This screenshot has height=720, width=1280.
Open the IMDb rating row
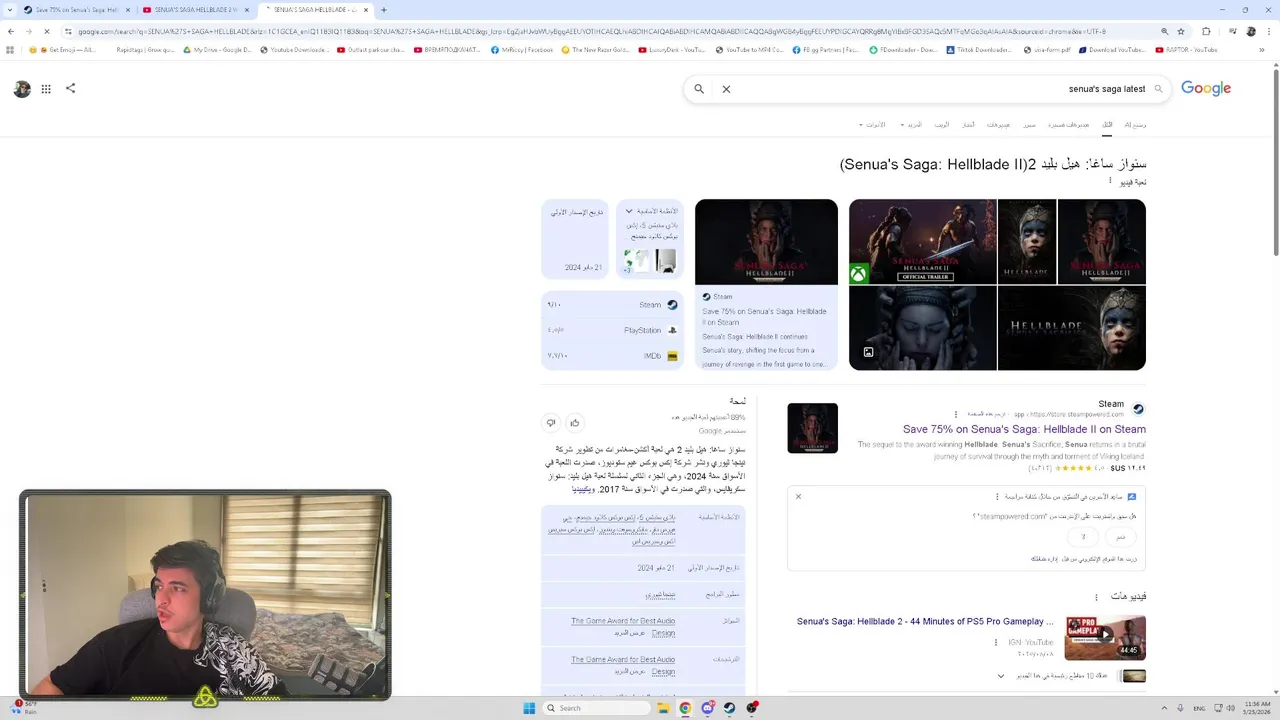(x=613, y=355)
